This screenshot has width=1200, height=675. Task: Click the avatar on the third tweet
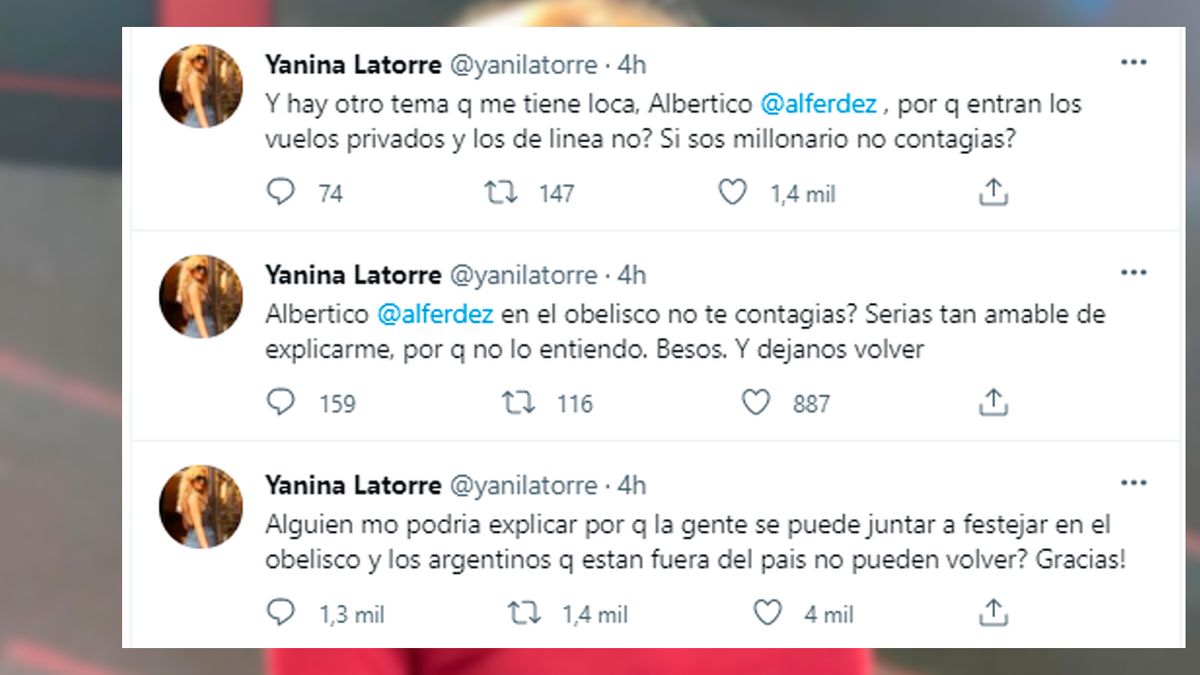201,506
